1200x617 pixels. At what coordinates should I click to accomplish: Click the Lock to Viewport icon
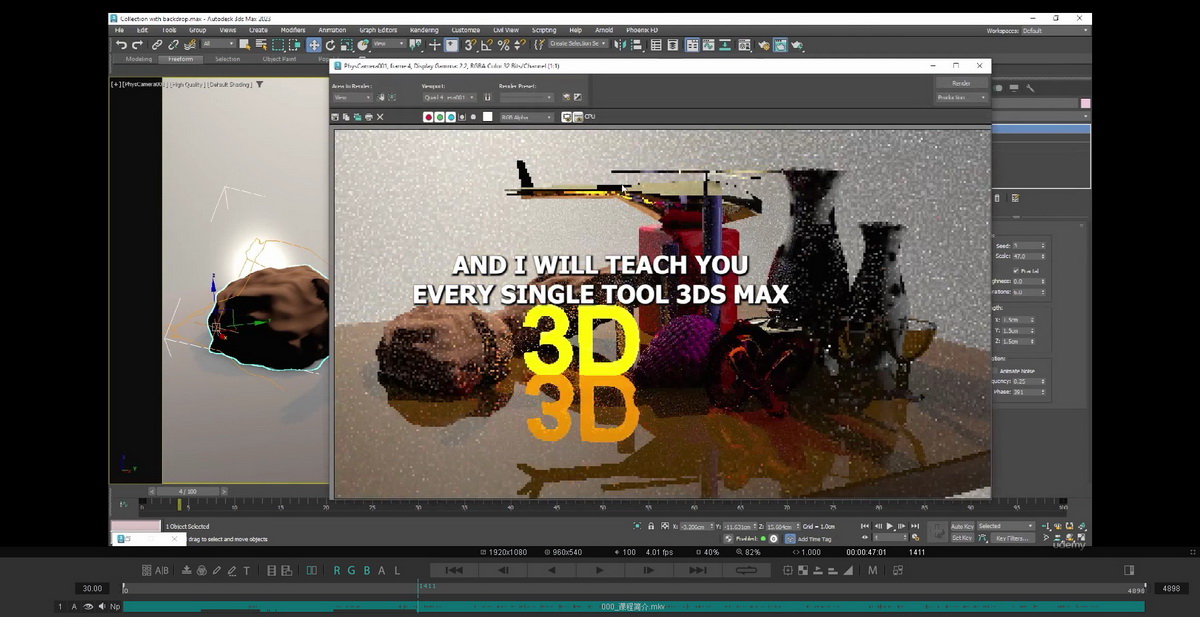(x=488, y=97)
